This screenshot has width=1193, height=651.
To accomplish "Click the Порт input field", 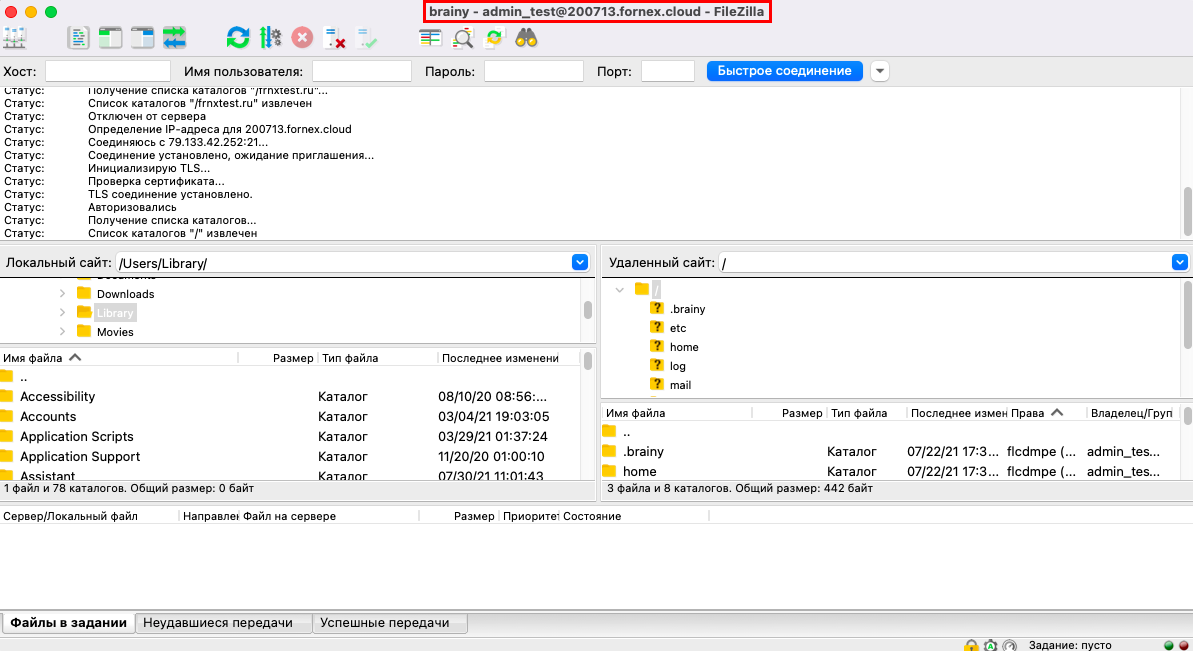I will coord(668,71).
